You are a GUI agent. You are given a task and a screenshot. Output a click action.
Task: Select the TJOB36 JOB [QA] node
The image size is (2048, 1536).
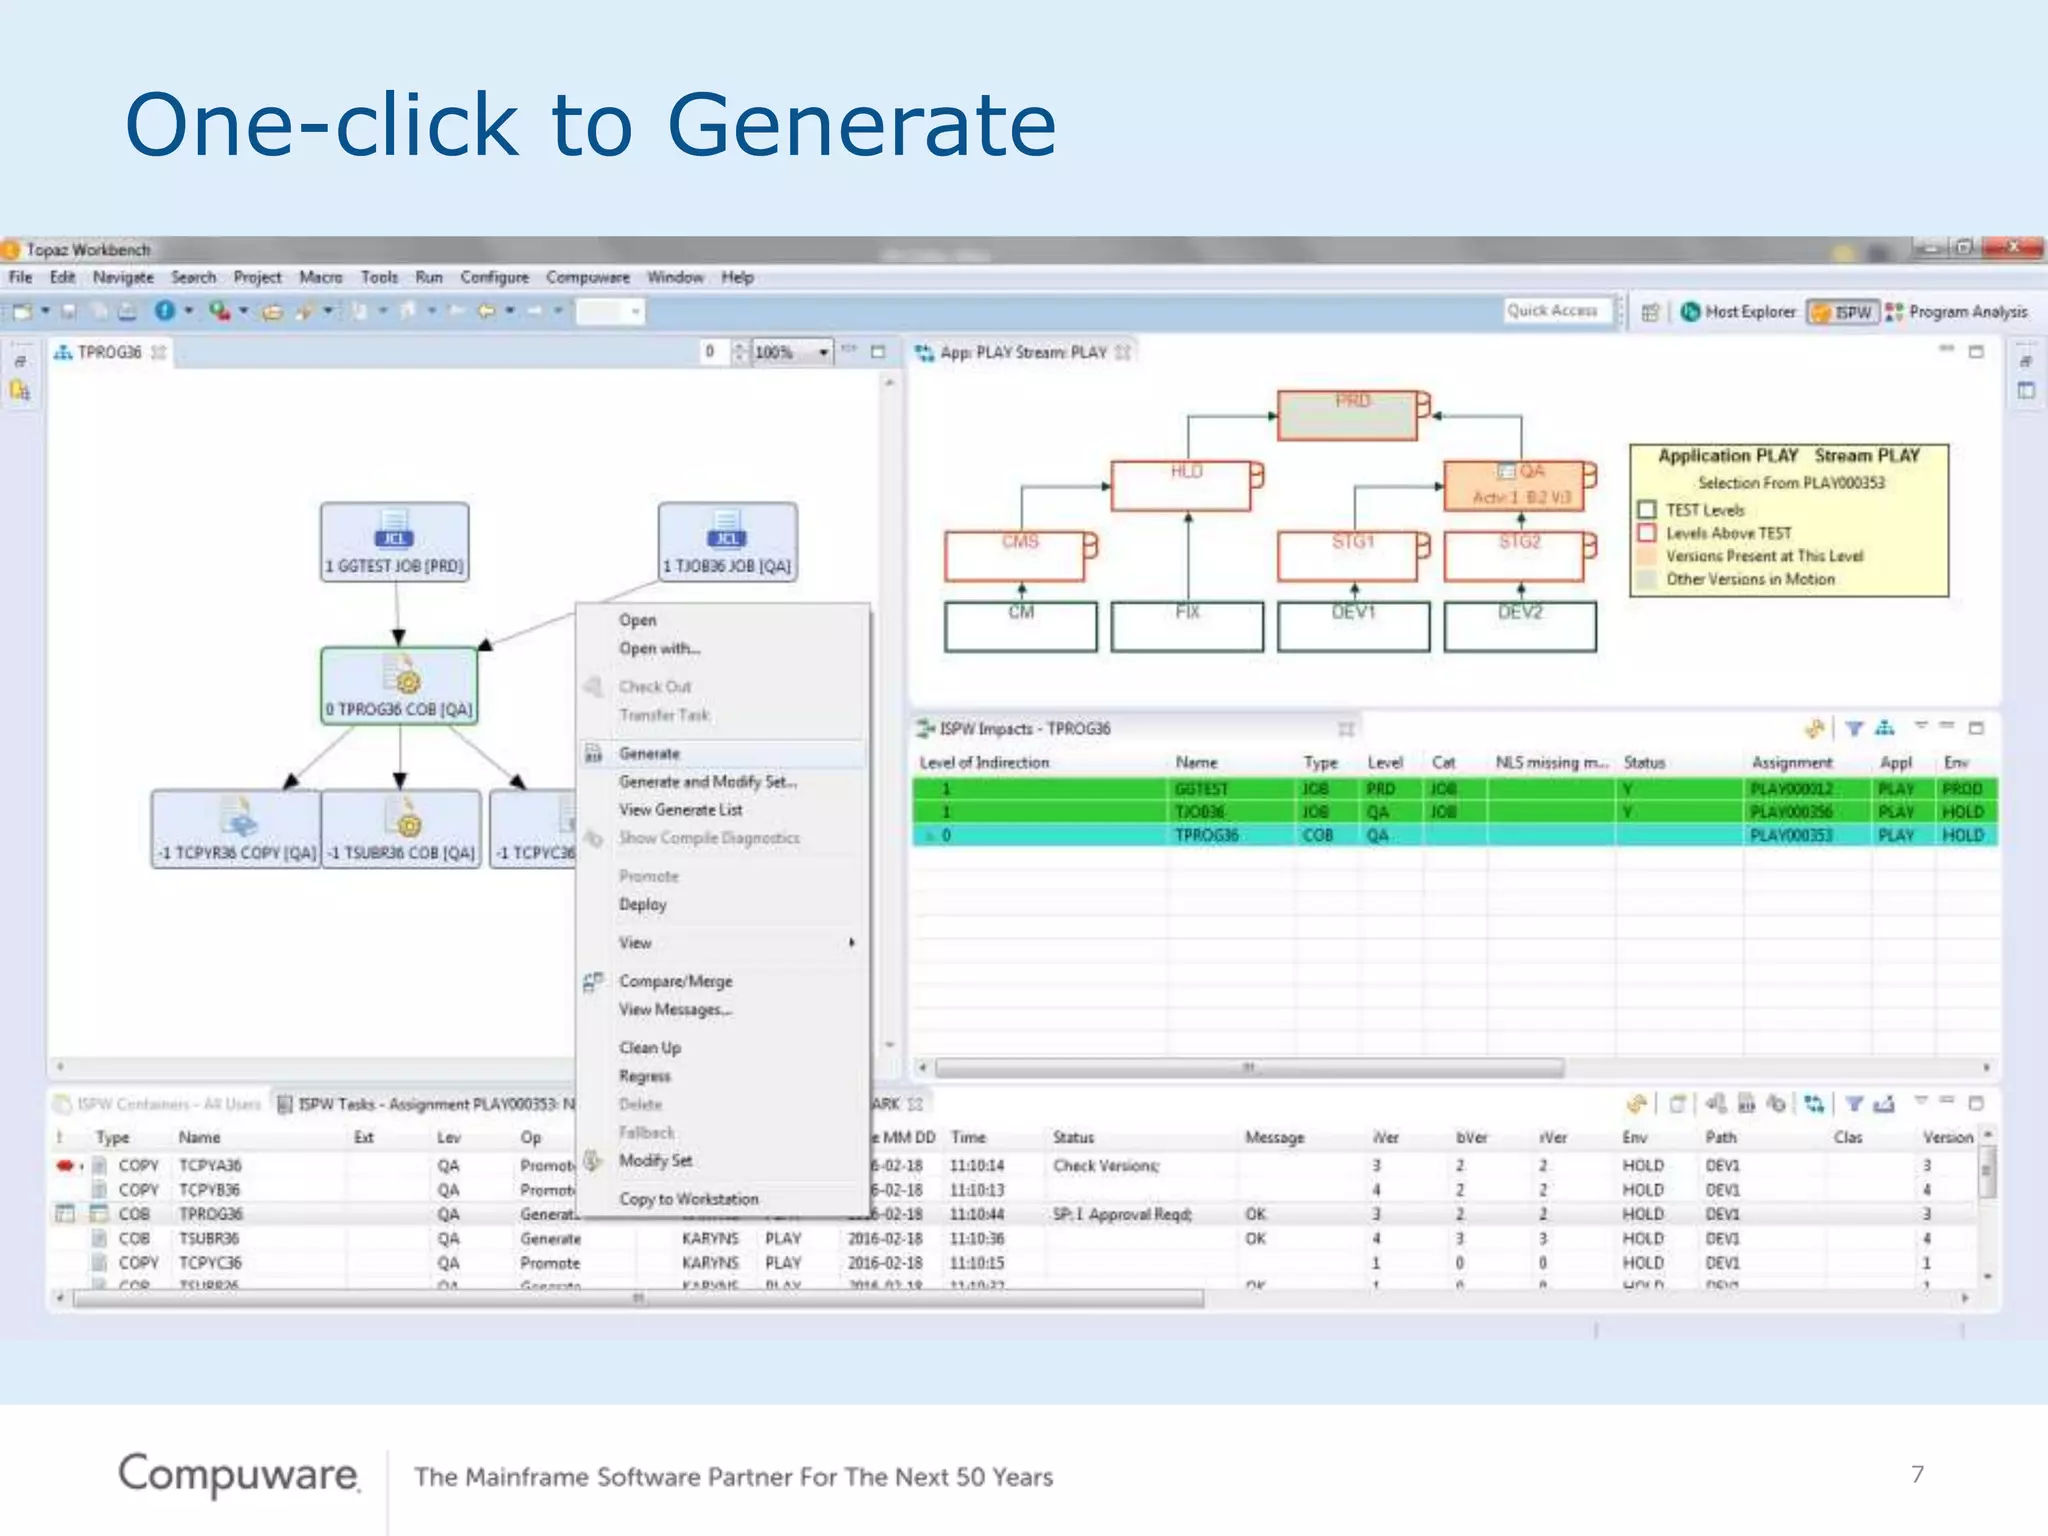pos(727,542)
